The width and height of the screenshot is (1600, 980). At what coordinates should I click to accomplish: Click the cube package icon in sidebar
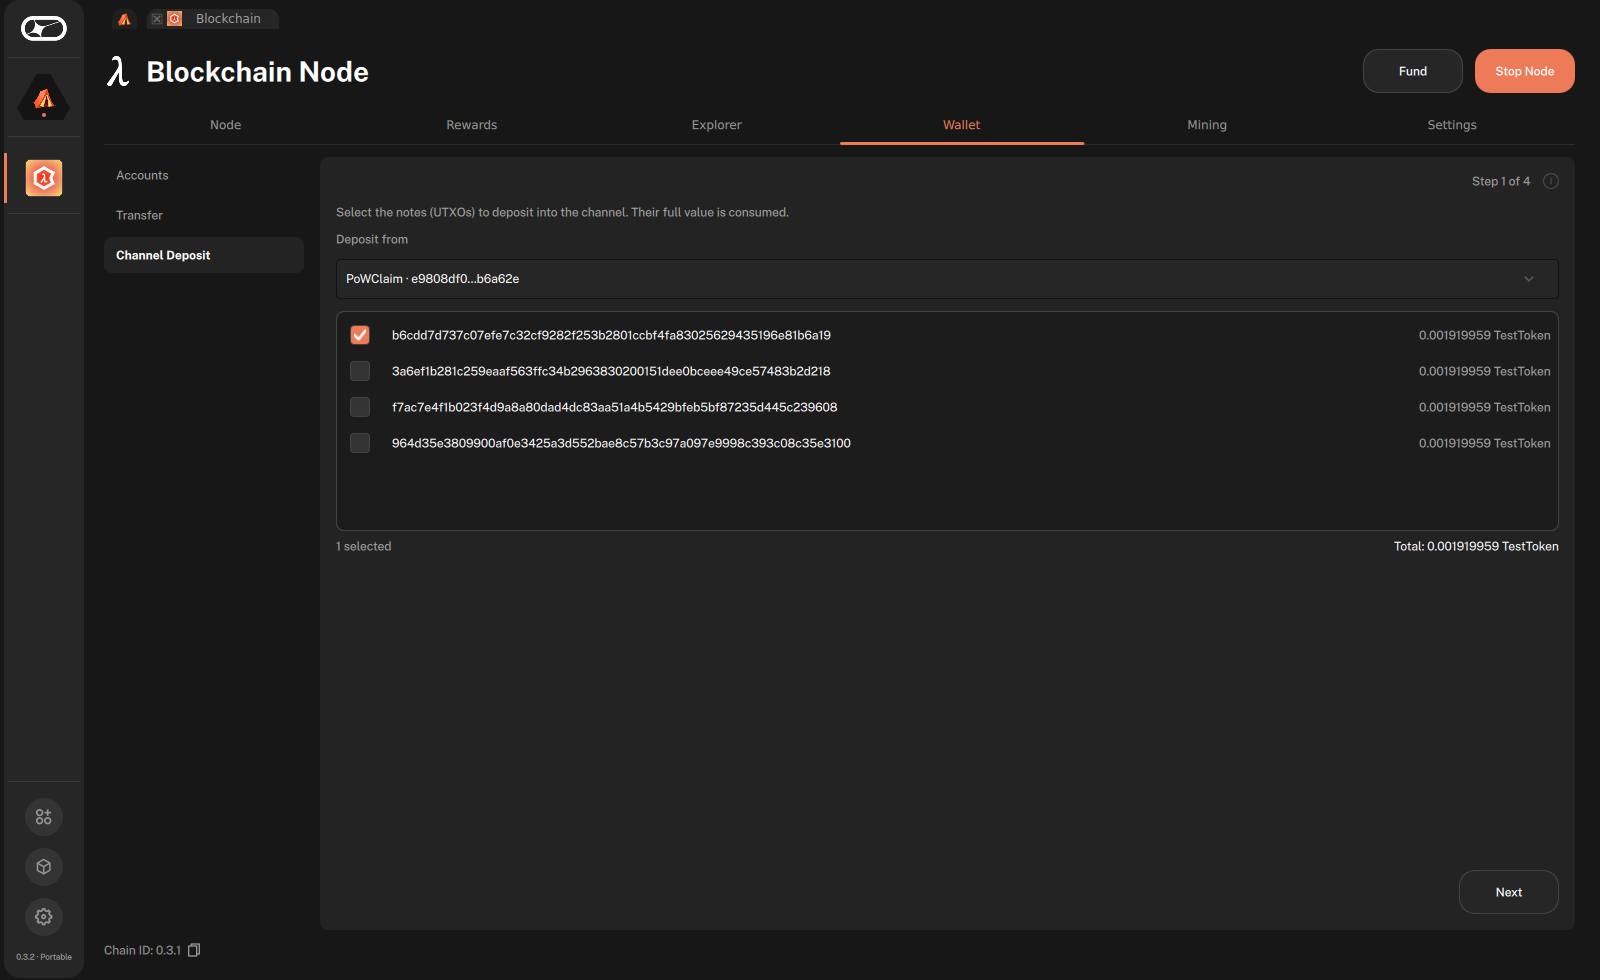[x=44, y=867]
